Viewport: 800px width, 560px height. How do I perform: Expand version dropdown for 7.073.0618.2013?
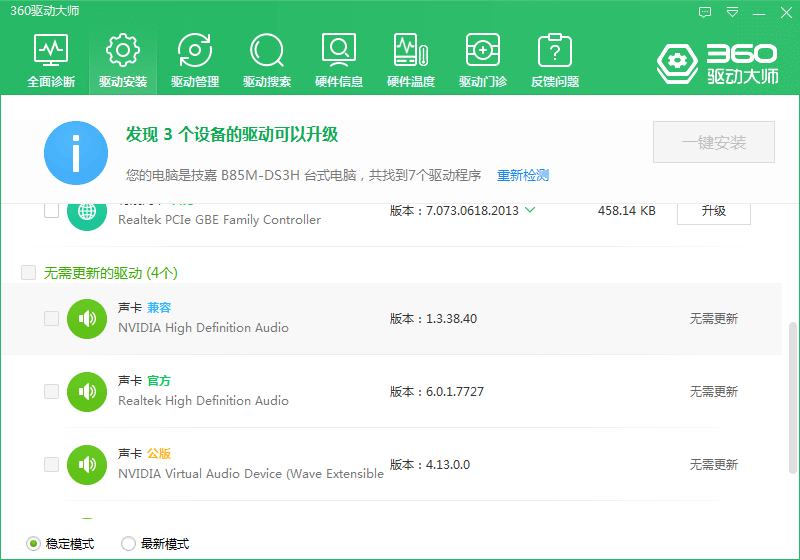click(x=530, y=210)
